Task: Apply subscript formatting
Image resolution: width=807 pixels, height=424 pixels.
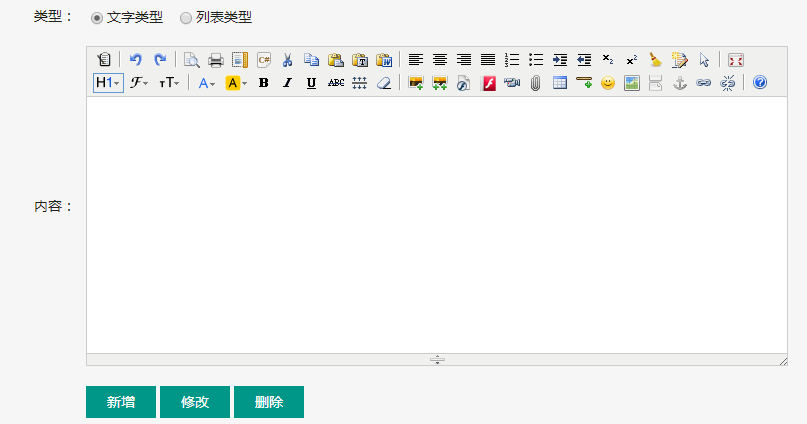Action: tap(608, 60)
